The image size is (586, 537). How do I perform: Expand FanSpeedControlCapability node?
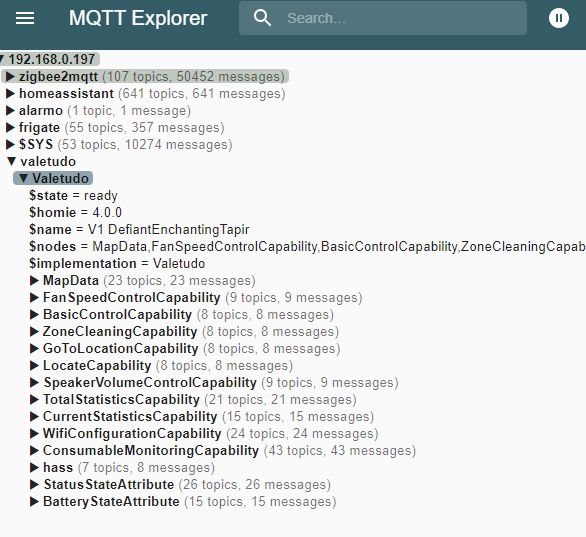[34, 297]
